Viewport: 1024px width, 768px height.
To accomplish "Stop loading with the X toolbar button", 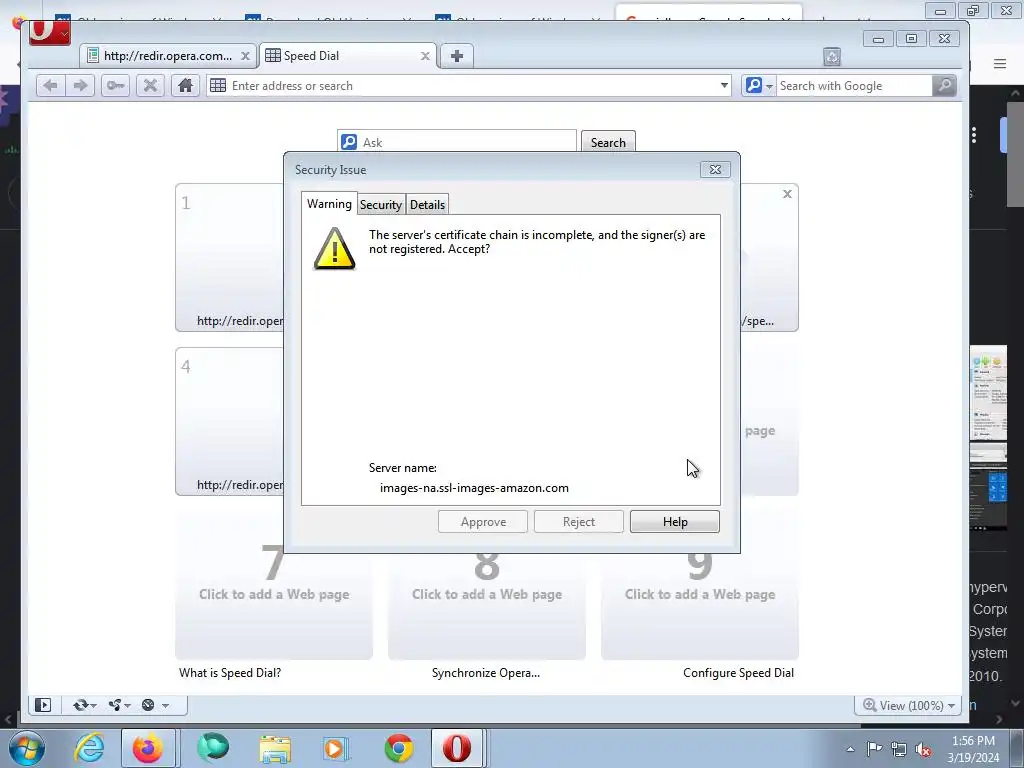I will pyautogui.click(x=150, y=86).
